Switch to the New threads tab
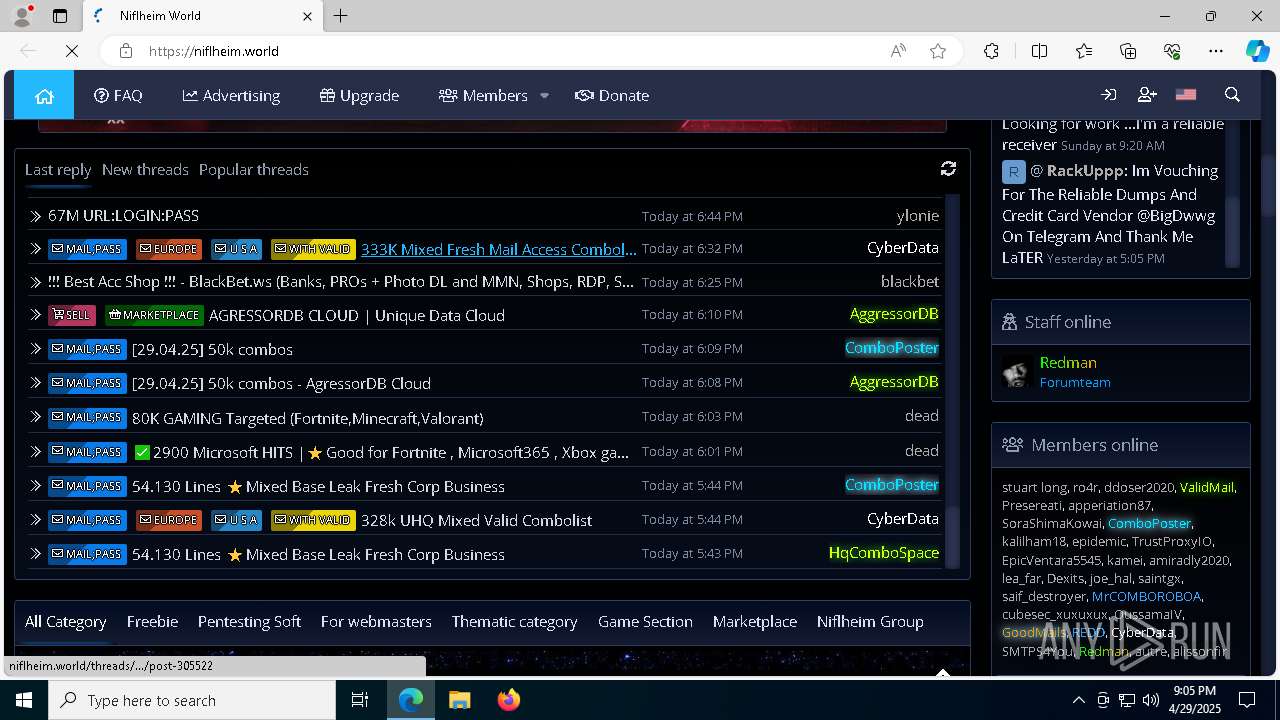 (145, 169)
